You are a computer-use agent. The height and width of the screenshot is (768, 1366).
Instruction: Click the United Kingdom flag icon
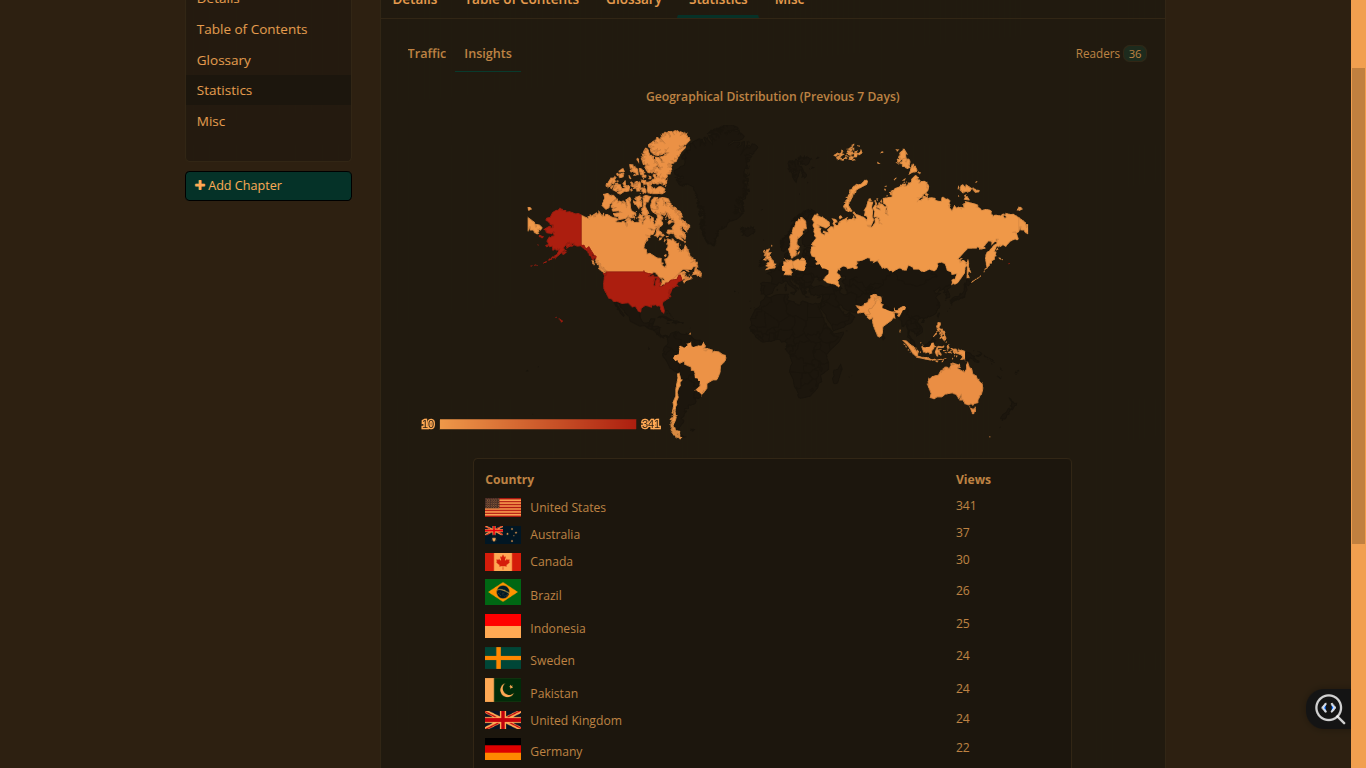[503, 720]
